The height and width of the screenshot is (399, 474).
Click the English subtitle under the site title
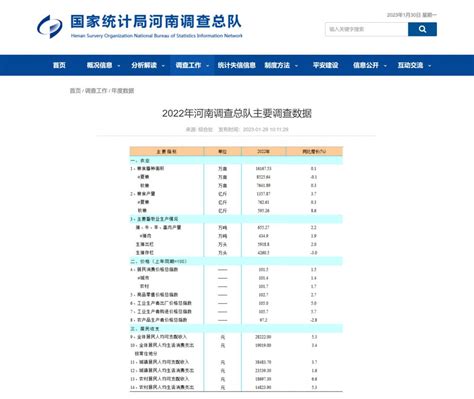point(157,36)
